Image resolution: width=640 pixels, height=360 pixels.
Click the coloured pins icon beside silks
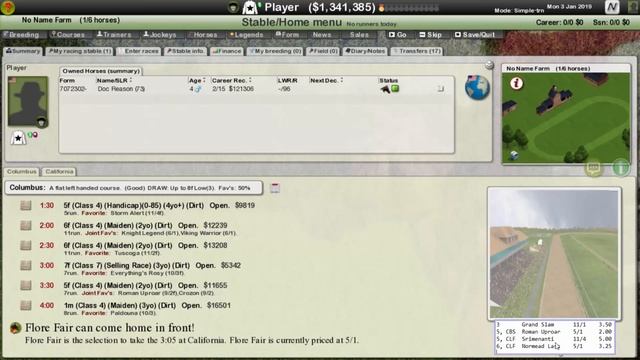tap(33, 135)
